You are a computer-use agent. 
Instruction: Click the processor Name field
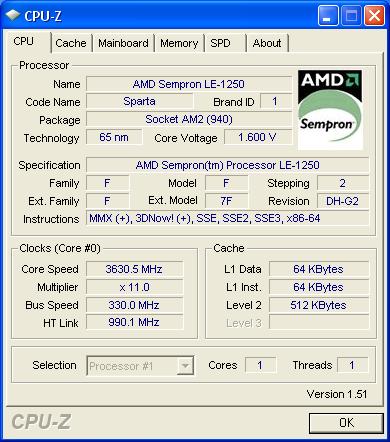(x=189, y=84)
